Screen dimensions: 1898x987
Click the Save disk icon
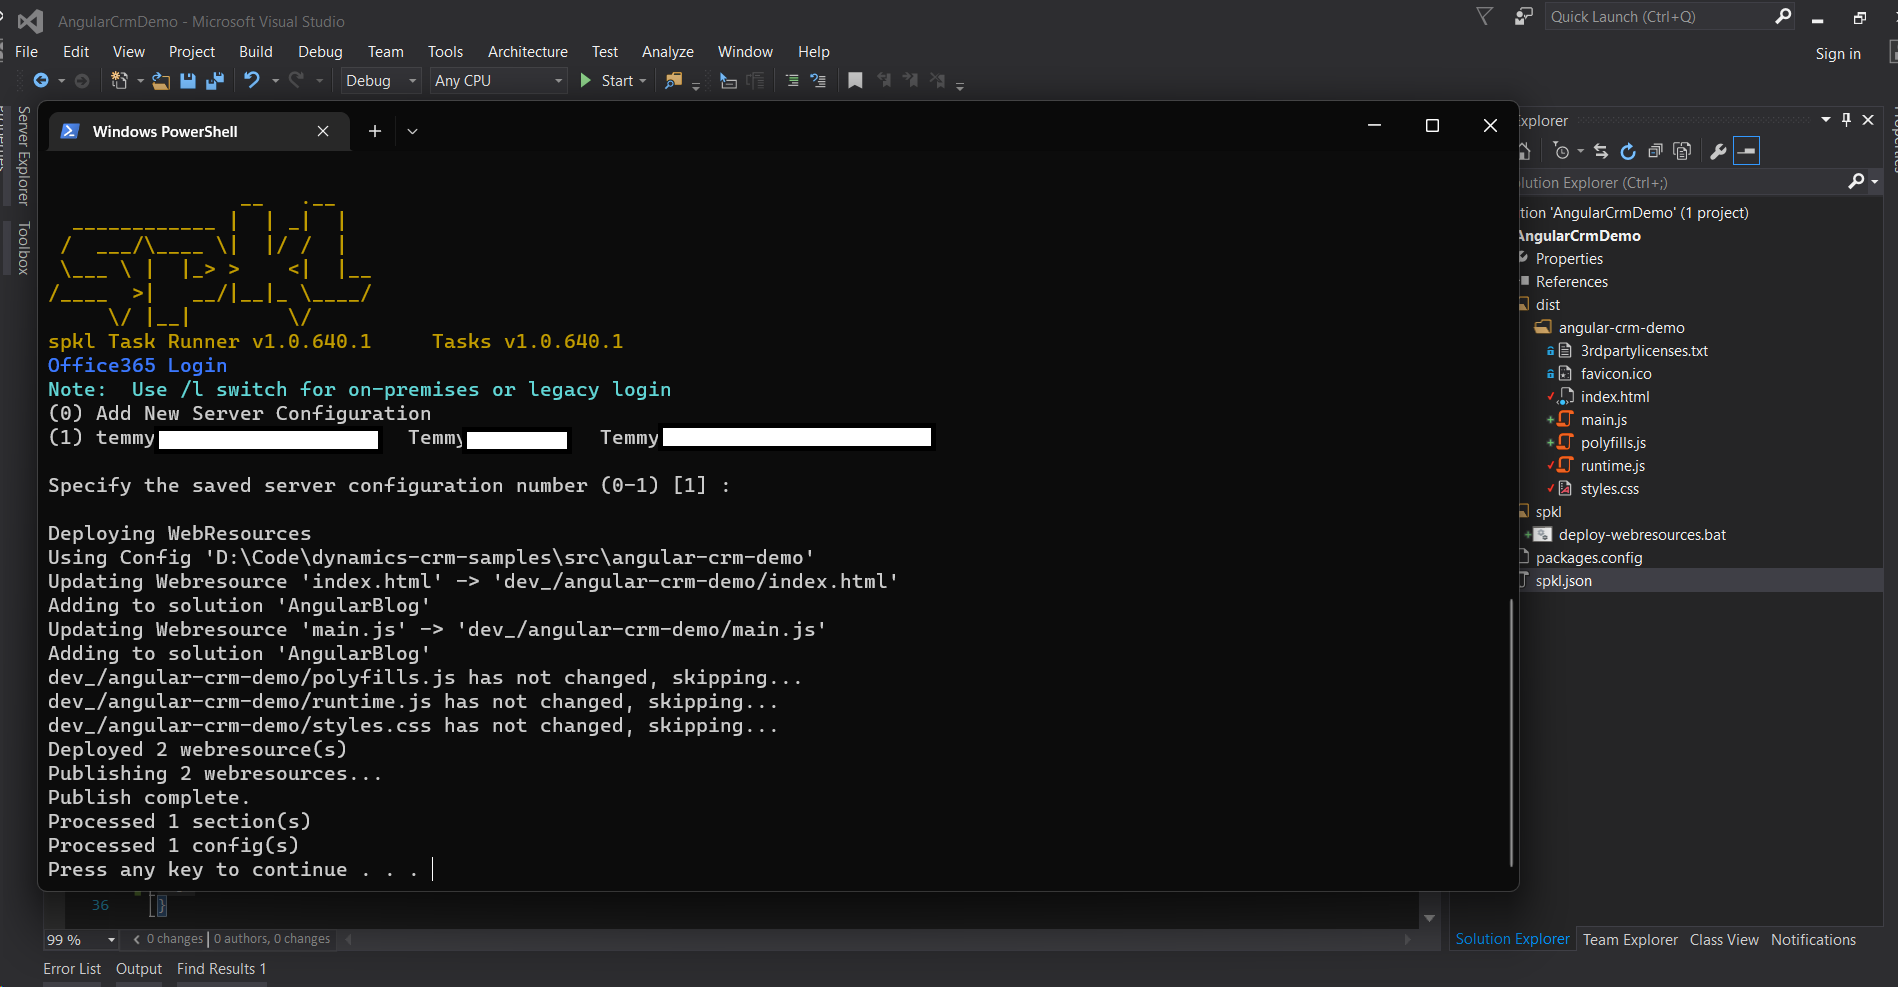pos(188,81)
